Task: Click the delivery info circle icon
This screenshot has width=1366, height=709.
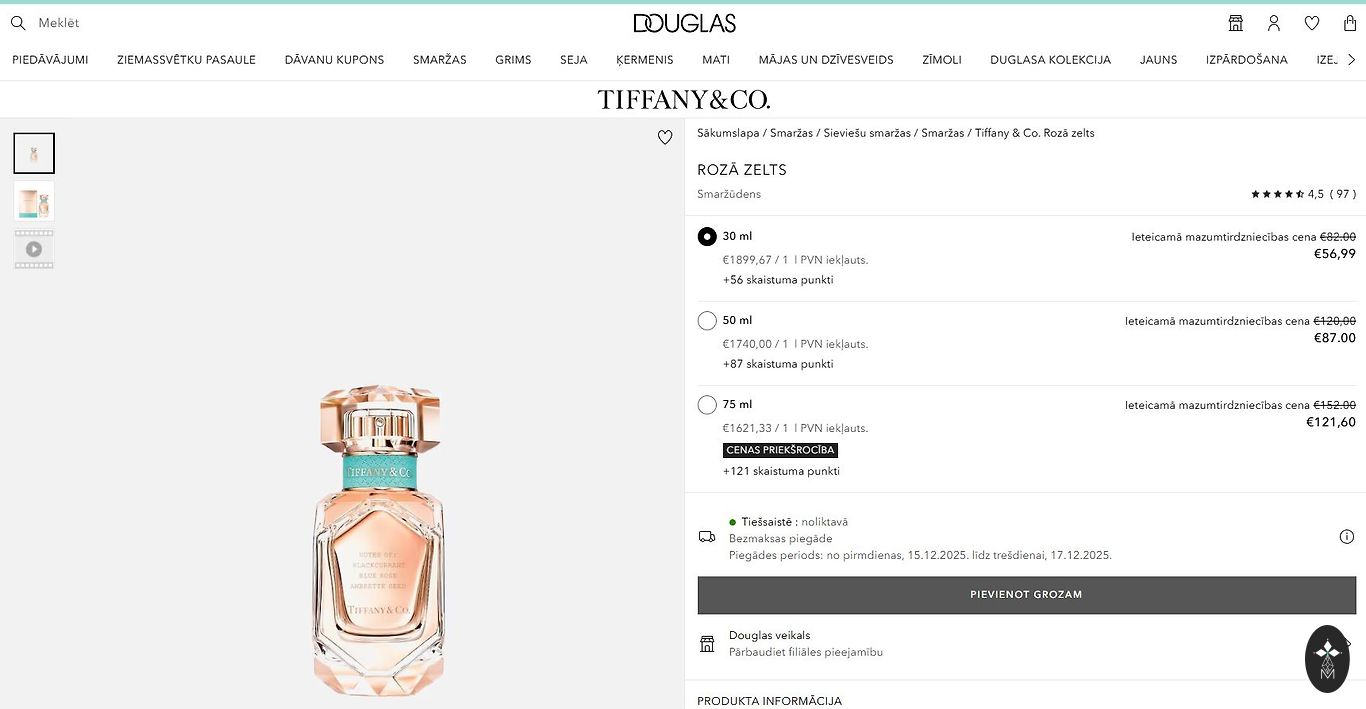Action: click(1347, 537)
